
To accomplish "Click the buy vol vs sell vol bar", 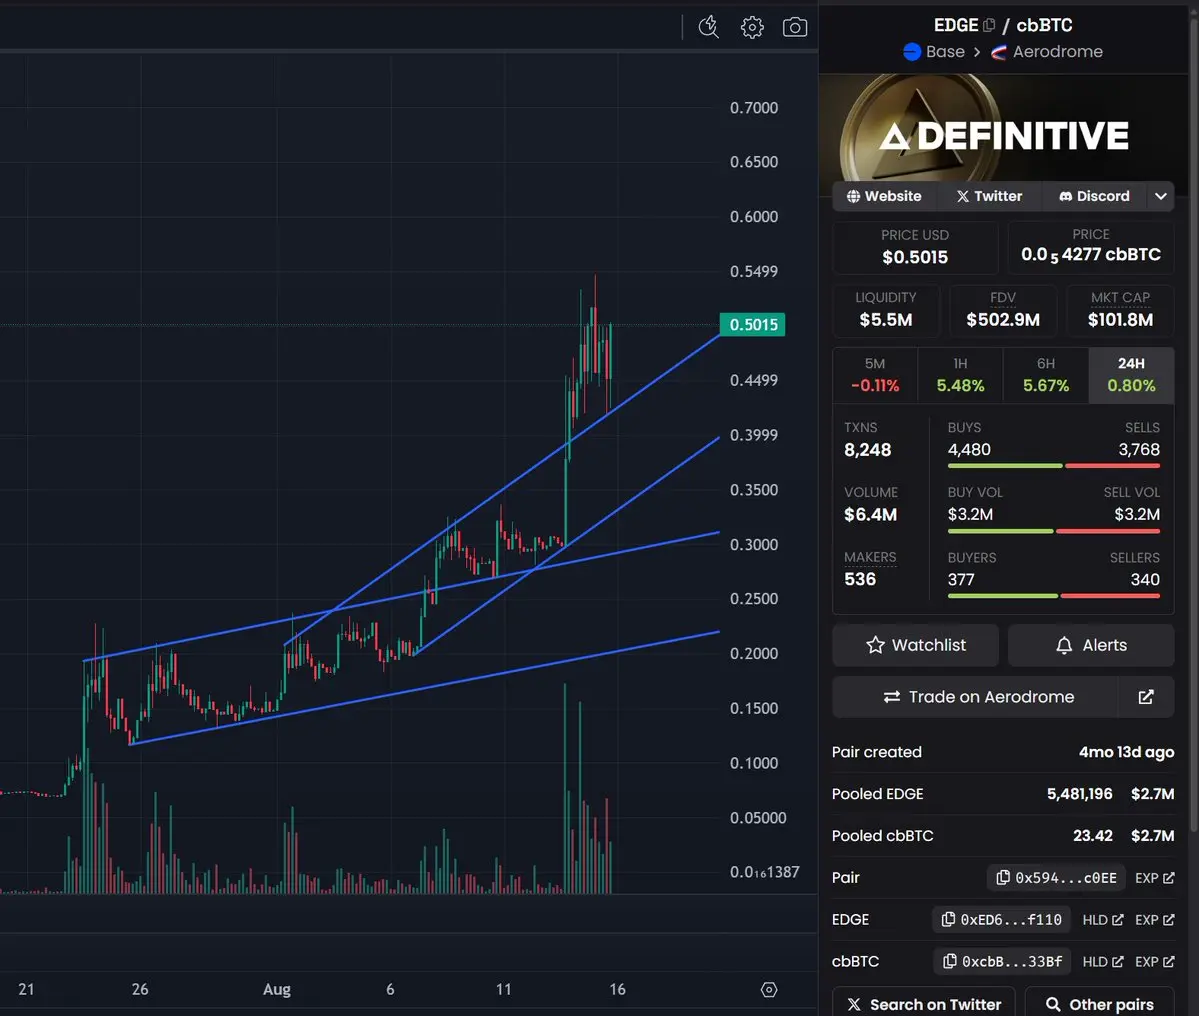I will (x=1054, y=531).
